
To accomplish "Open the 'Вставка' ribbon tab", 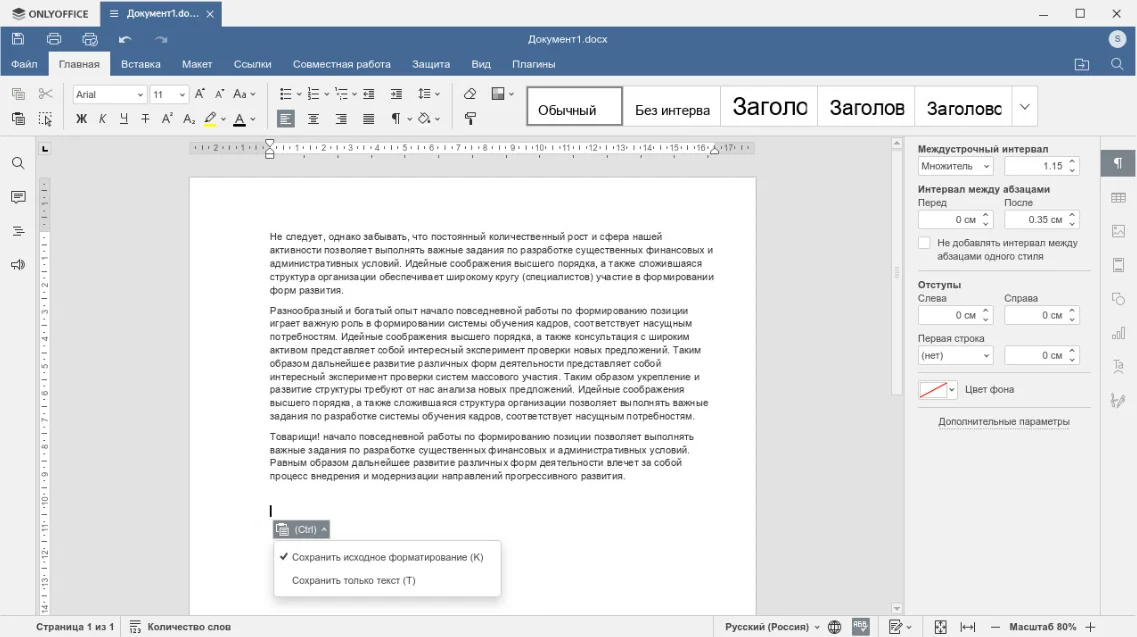I will 141,64.
